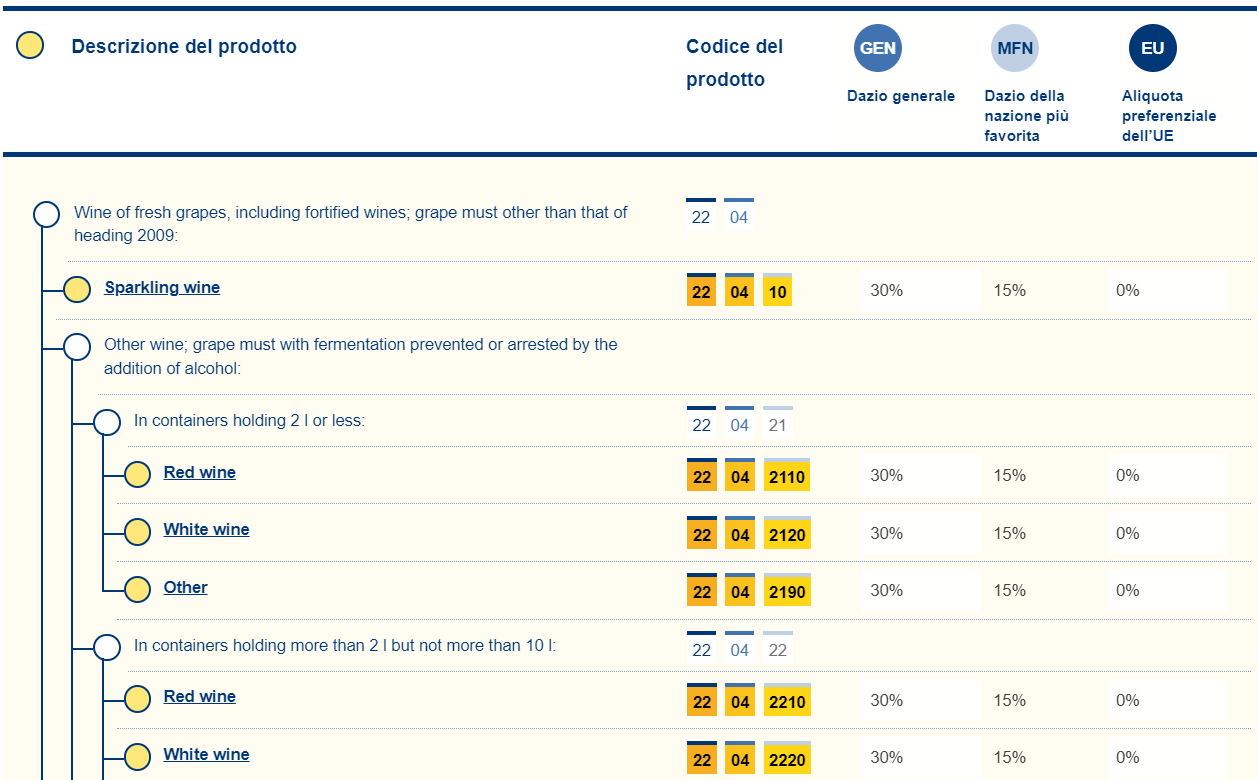Image resolution: width=1257 pixels, height=780 pixels.
Task: Click the MFN most favoured nation icon
Action: tap(1015, 48)
